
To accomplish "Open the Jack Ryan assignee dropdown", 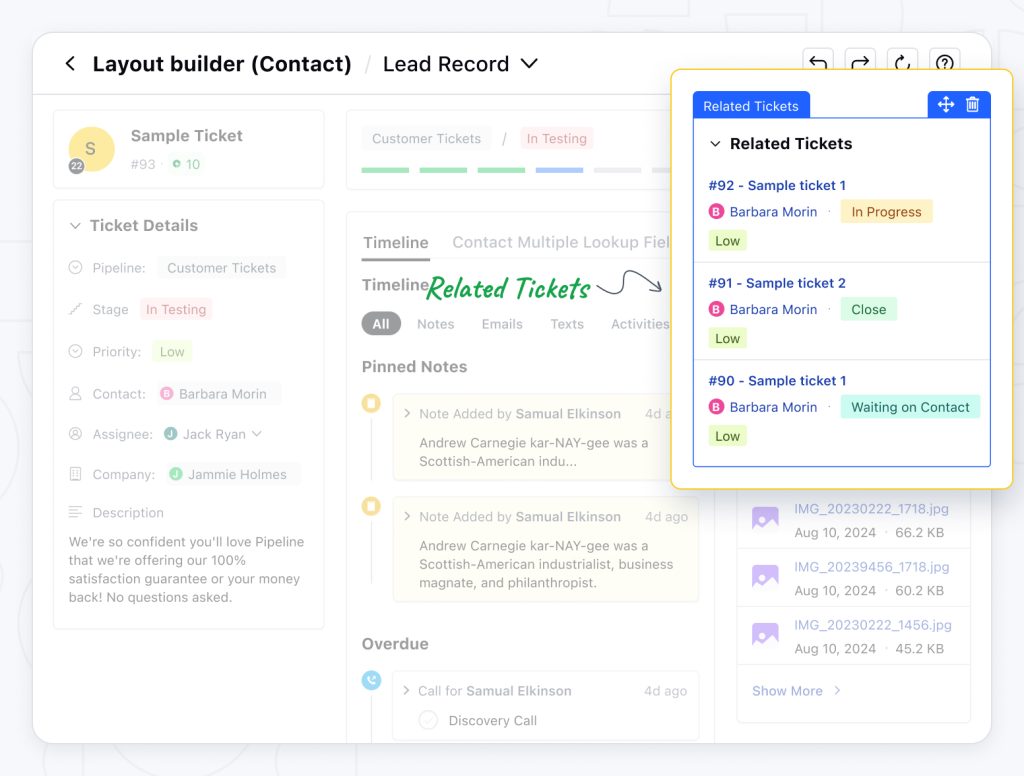I will (x=257, y=434).
